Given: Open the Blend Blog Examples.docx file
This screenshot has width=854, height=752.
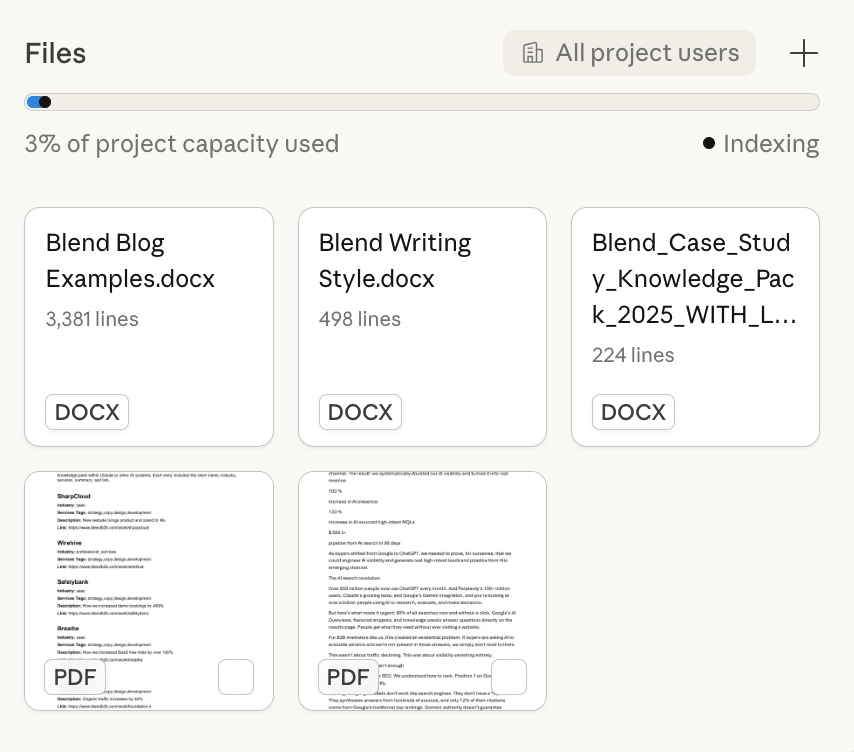Looking at the screenshot, I should pos(149,300).
